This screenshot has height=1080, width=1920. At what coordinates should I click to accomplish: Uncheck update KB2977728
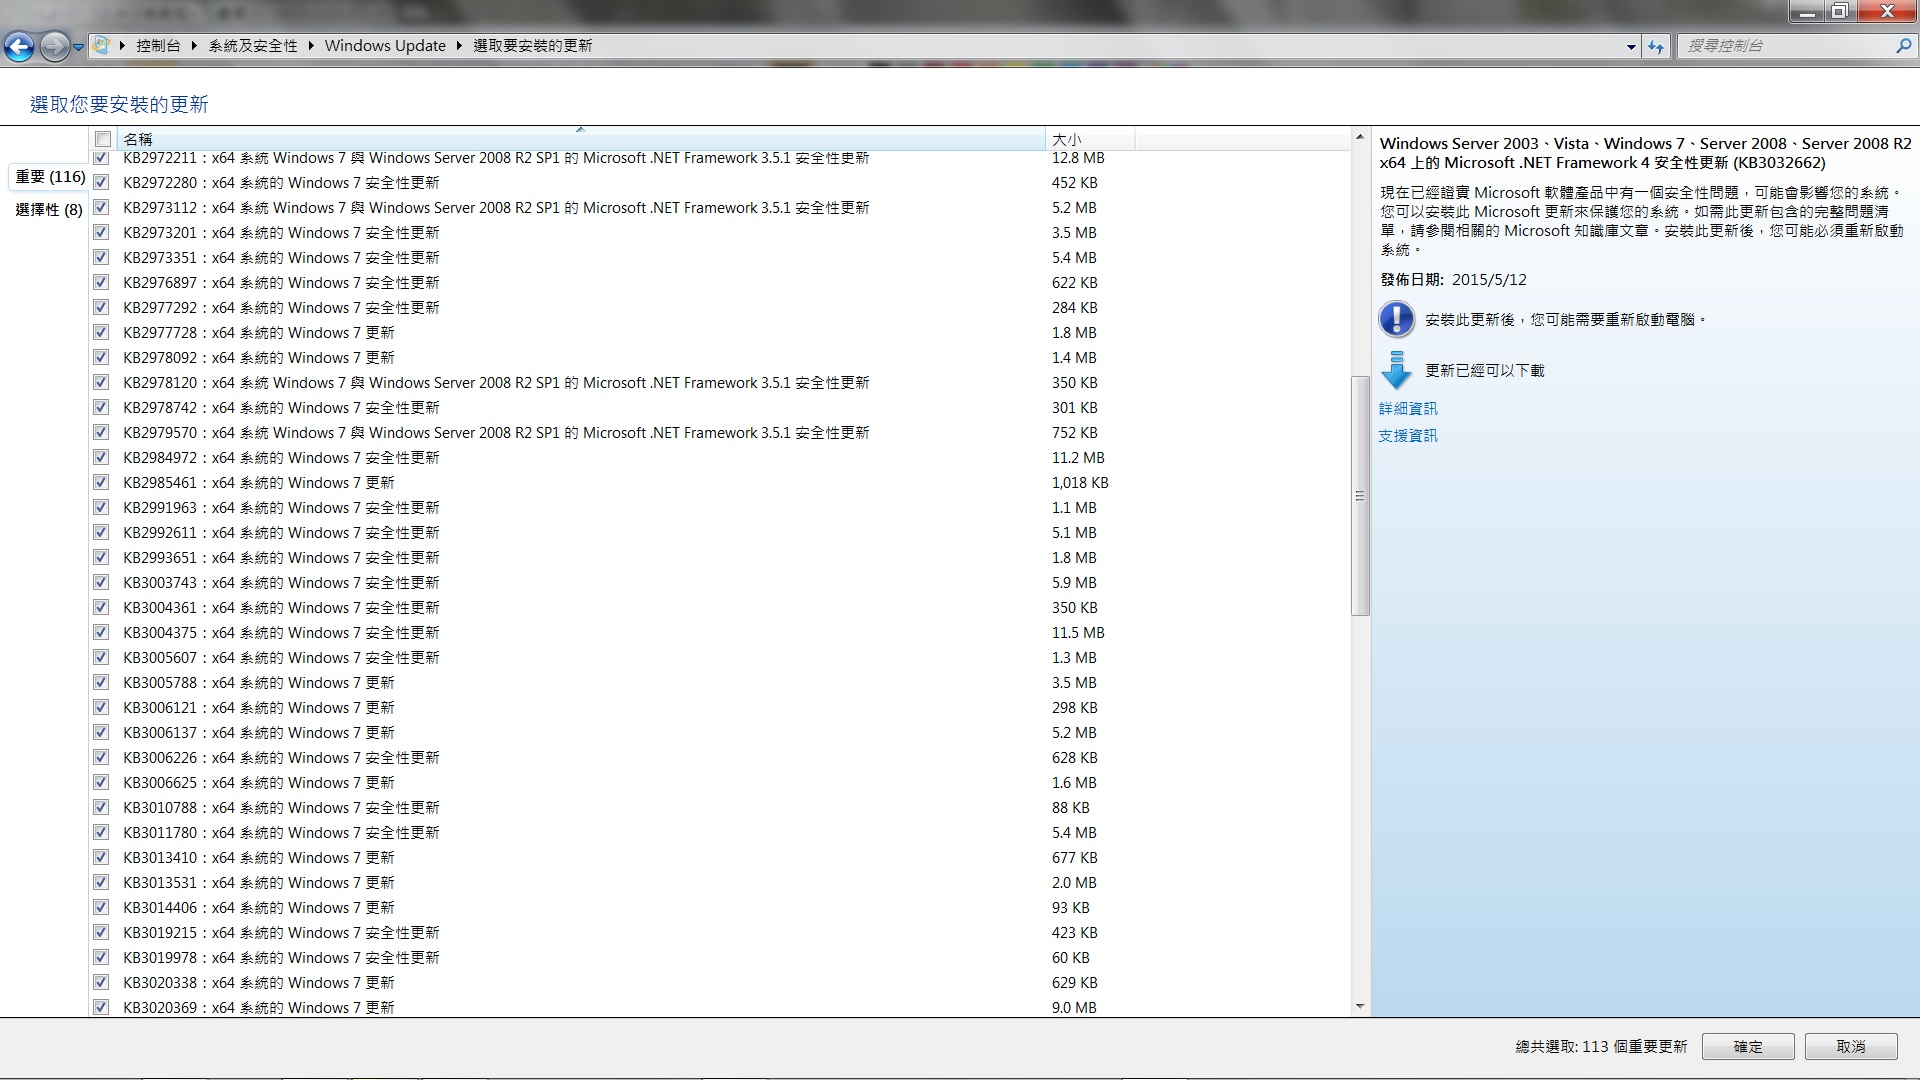coord(101,332)
